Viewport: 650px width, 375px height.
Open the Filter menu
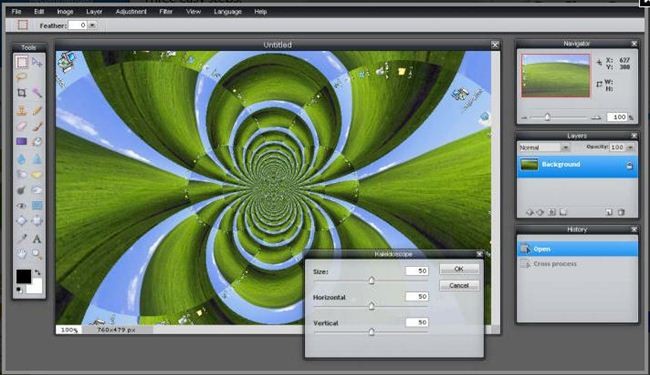(x=166, y=12)
